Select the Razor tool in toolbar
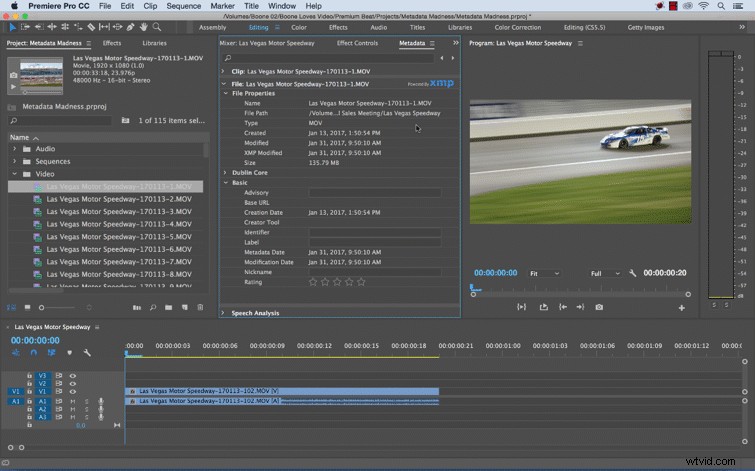The height and width of the screenshot is (471, 755). (x=91, y=27)
